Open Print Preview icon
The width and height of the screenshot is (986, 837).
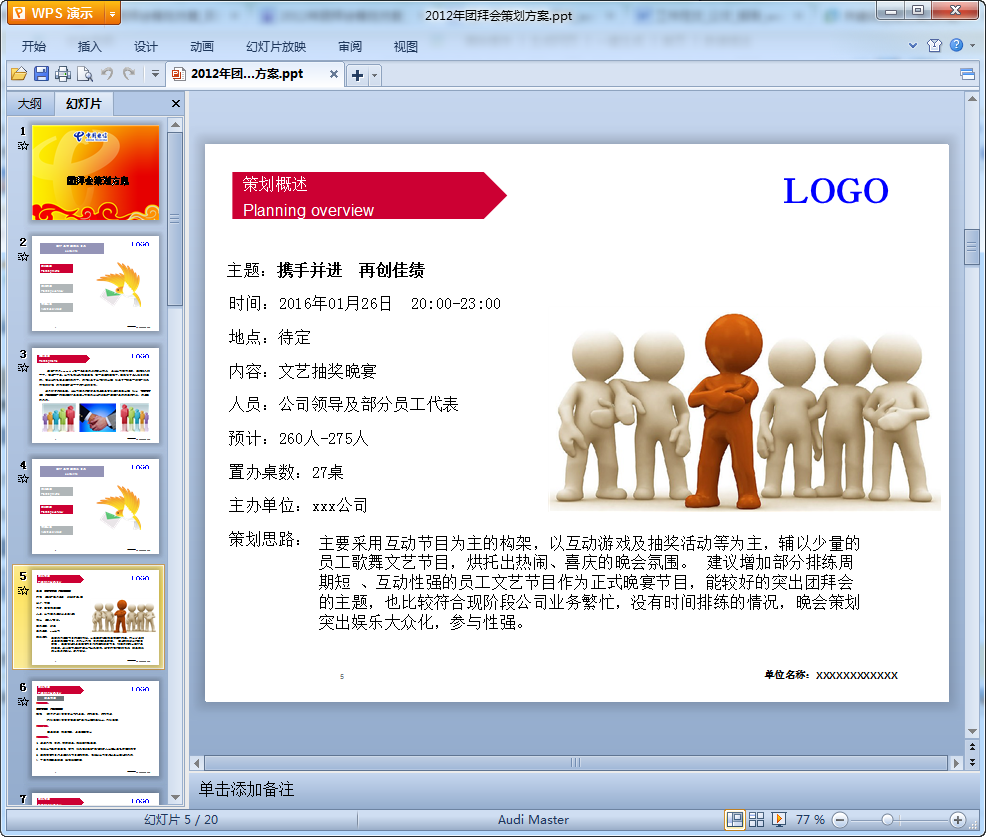[x=85, y=74]
